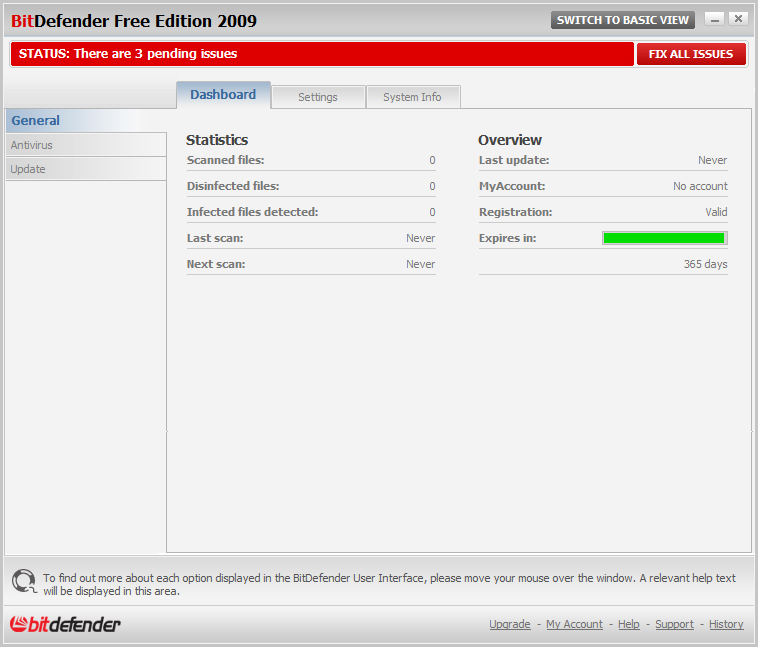Click the Statistics heading
The width and height of the screenshot is (758, 647).
[217, 140]
